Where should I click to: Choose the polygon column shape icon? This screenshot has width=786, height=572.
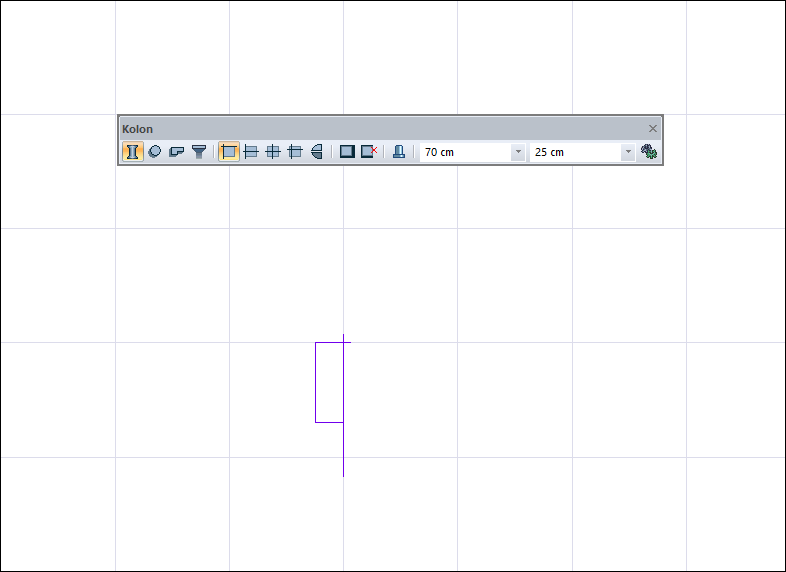(x=176, y=151)
